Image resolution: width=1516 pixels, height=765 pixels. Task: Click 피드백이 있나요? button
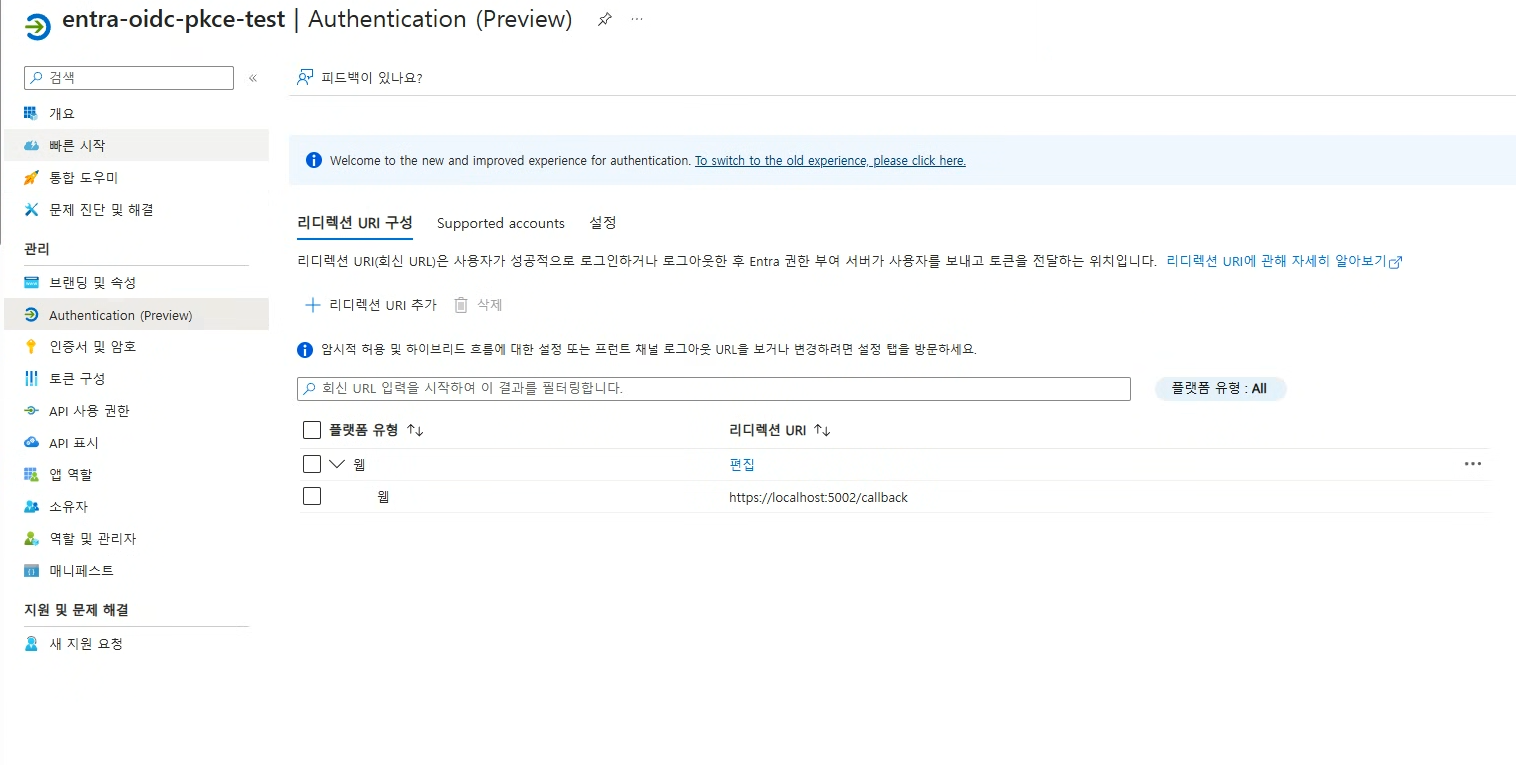coord(360,77)
